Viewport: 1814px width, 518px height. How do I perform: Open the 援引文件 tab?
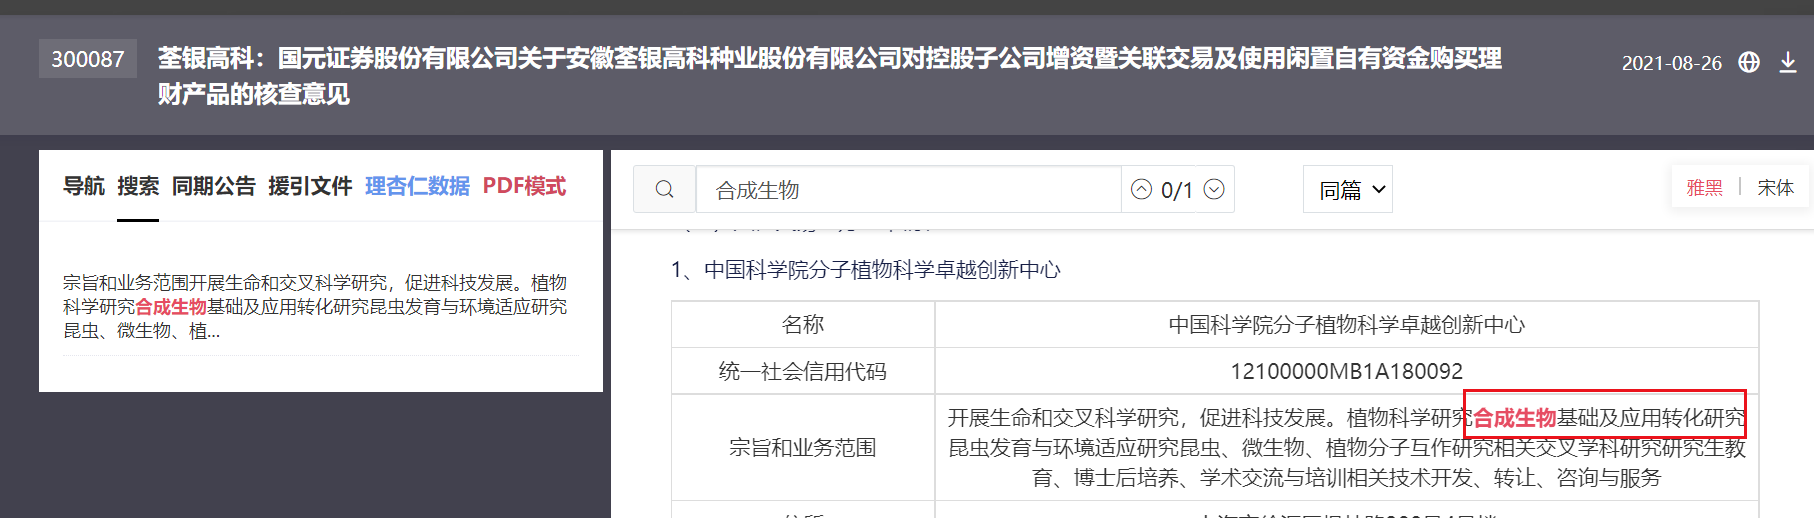[x=310, y=186]
